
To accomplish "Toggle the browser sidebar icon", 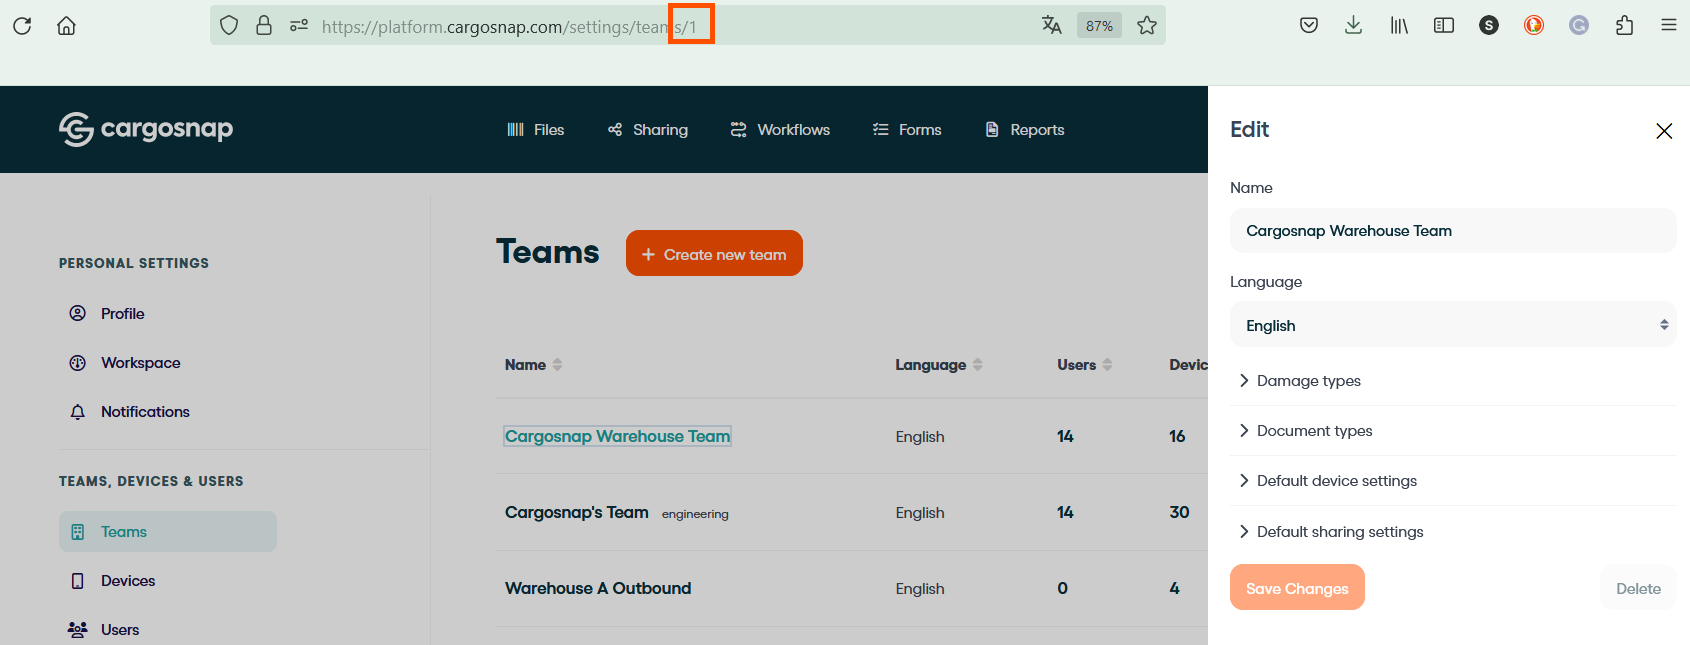I will tap(1444, 26).
